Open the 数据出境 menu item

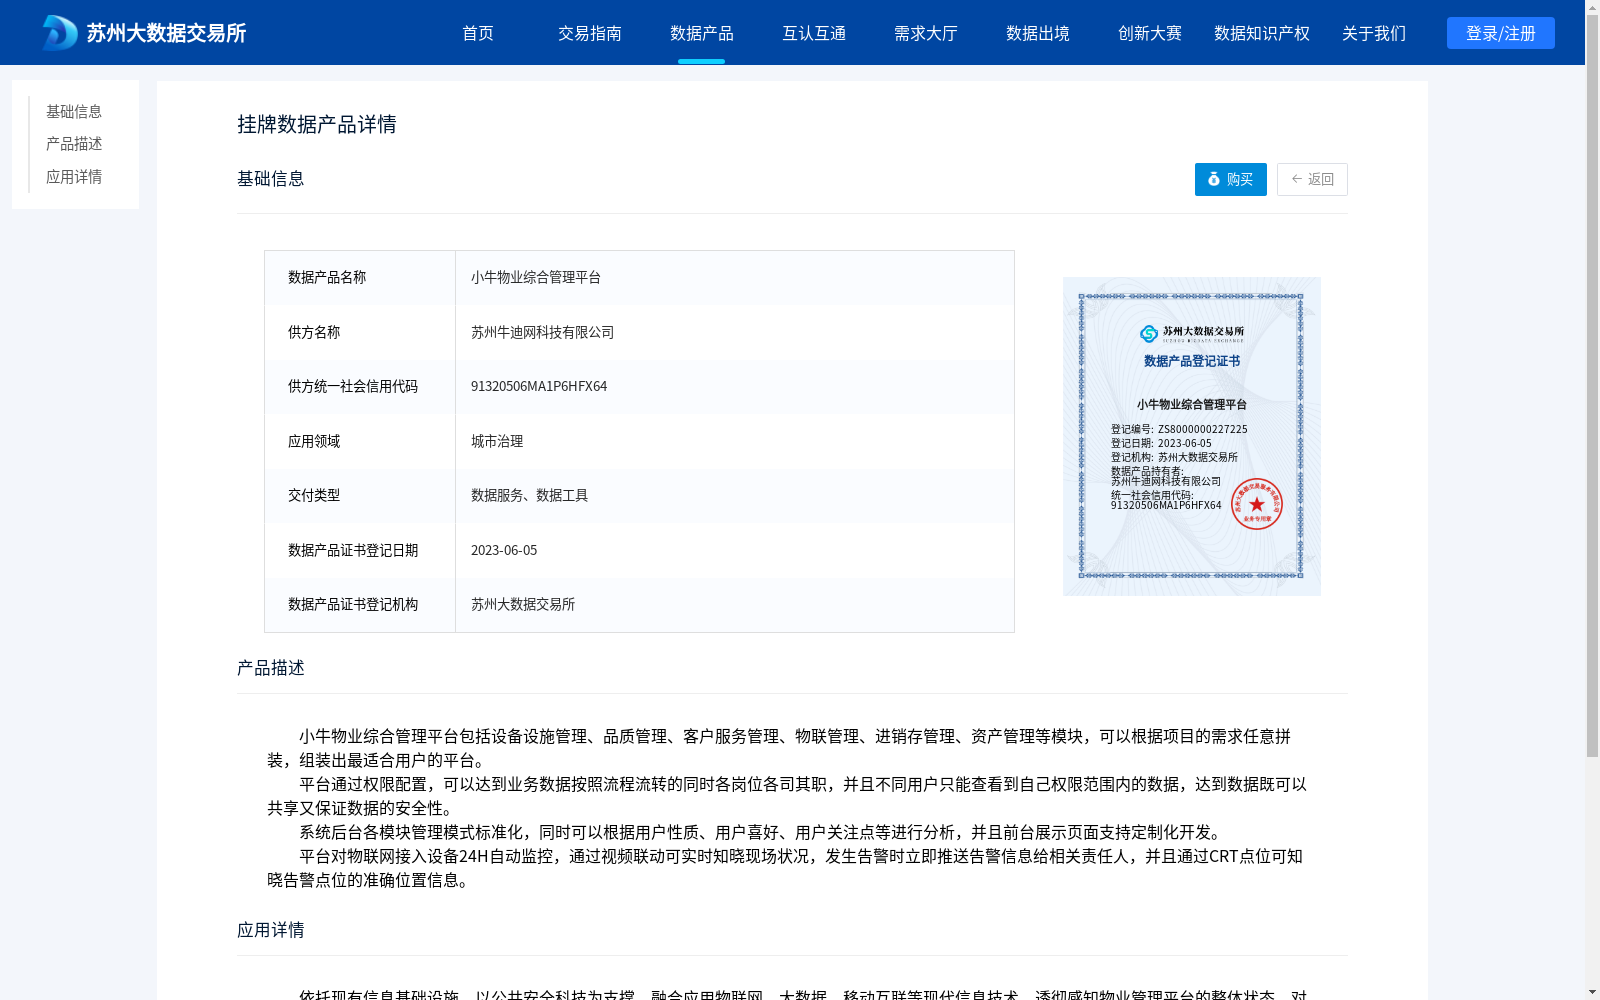[x=1038, y=33]
